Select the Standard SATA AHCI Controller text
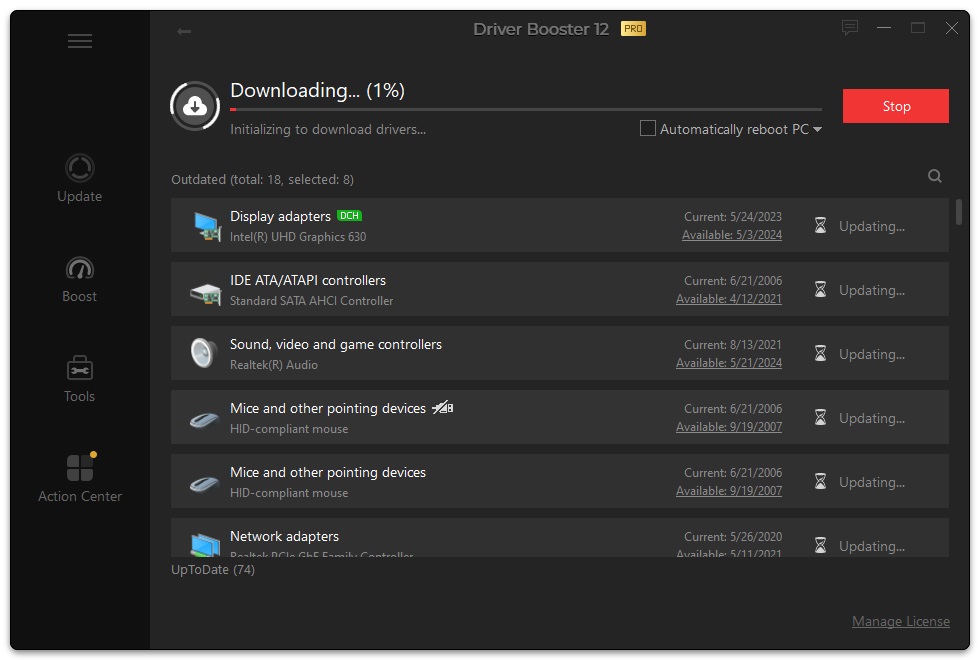 (x=311, y=301)
